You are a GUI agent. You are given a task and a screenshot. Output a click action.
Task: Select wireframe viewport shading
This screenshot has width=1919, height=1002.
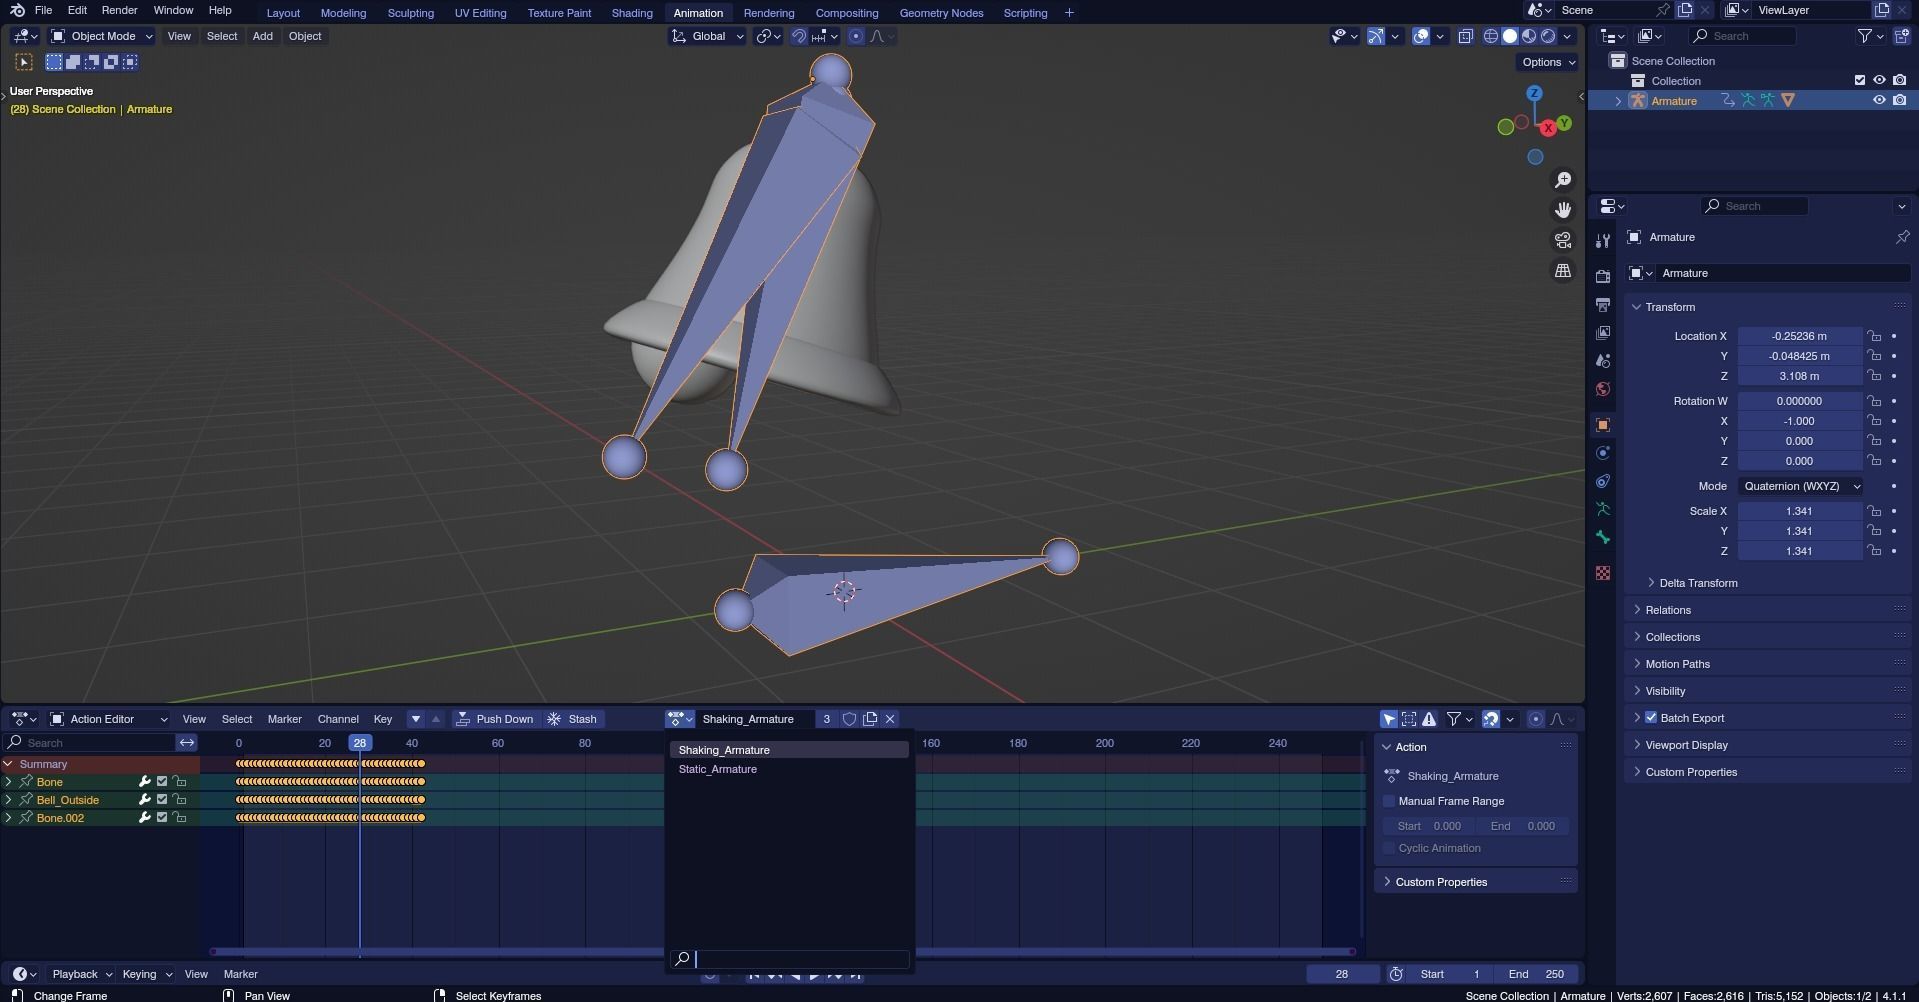(x=1491, y=36)
